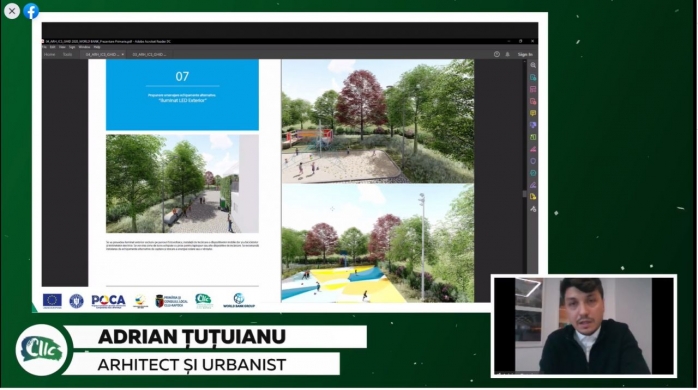698x390 pixels.
Task: Minimize the Acrobat Reader window
Action: click(509, 41)
